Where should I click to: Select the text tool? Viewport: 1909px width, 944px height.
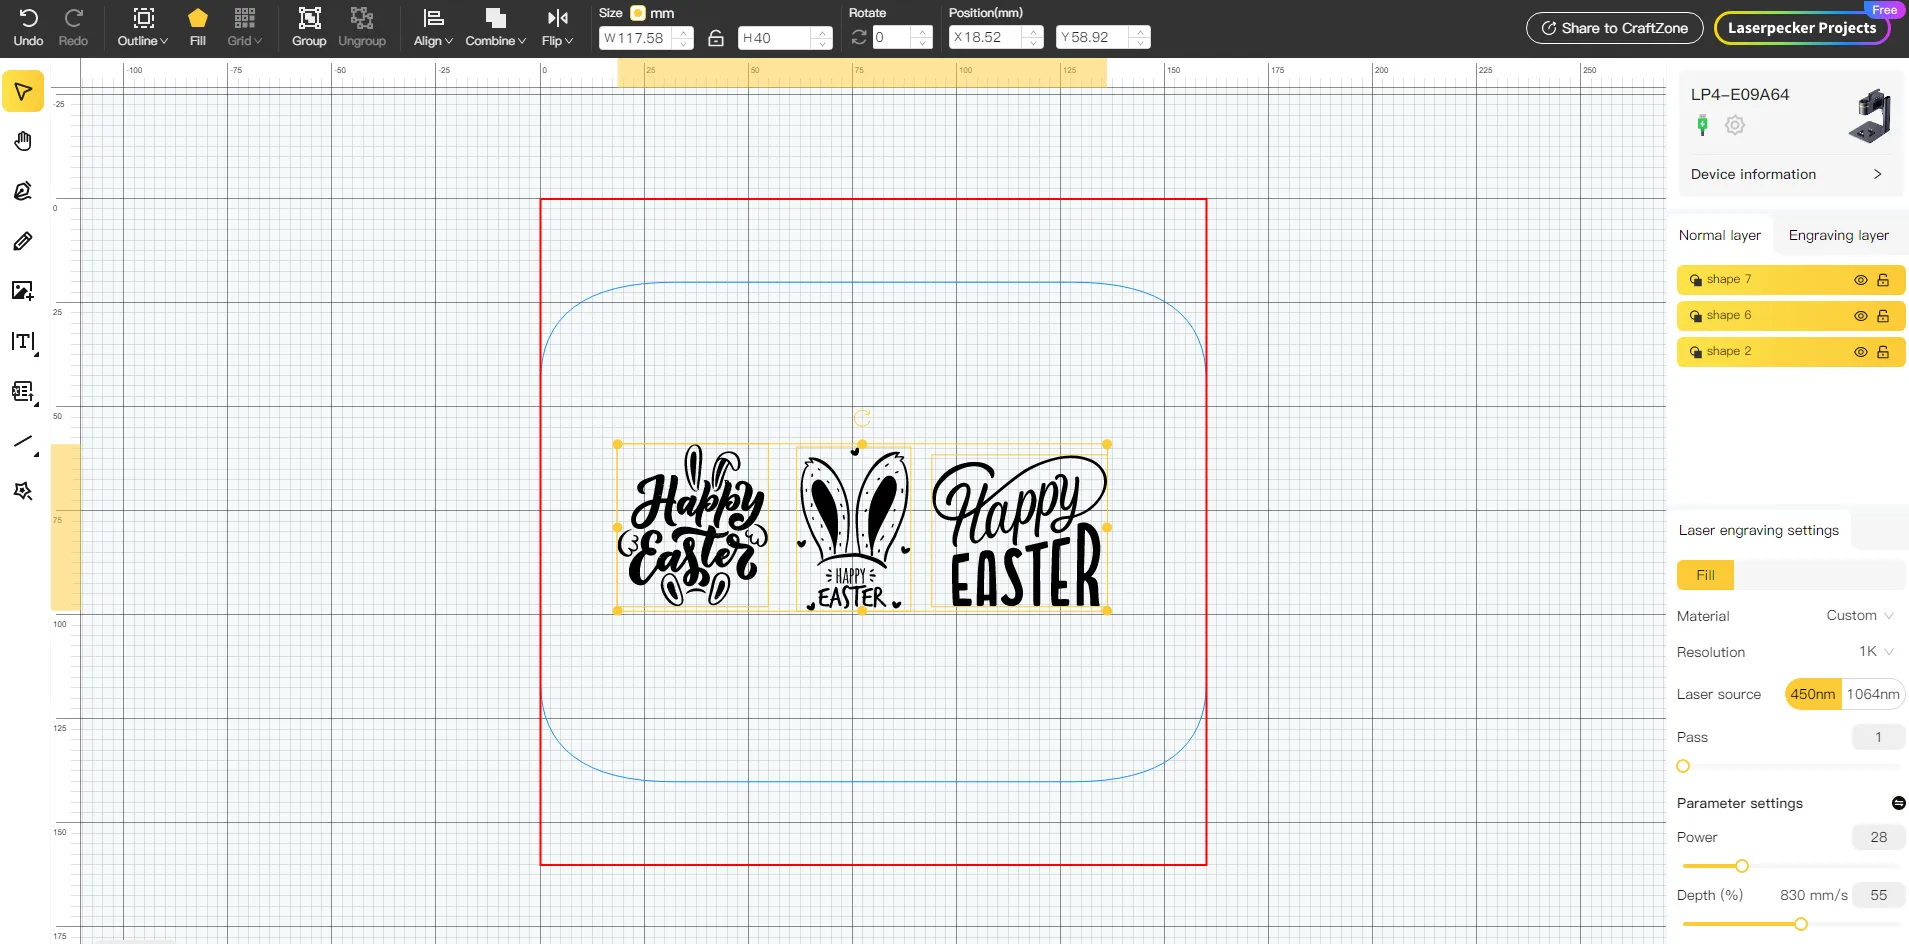pos(23,342)
